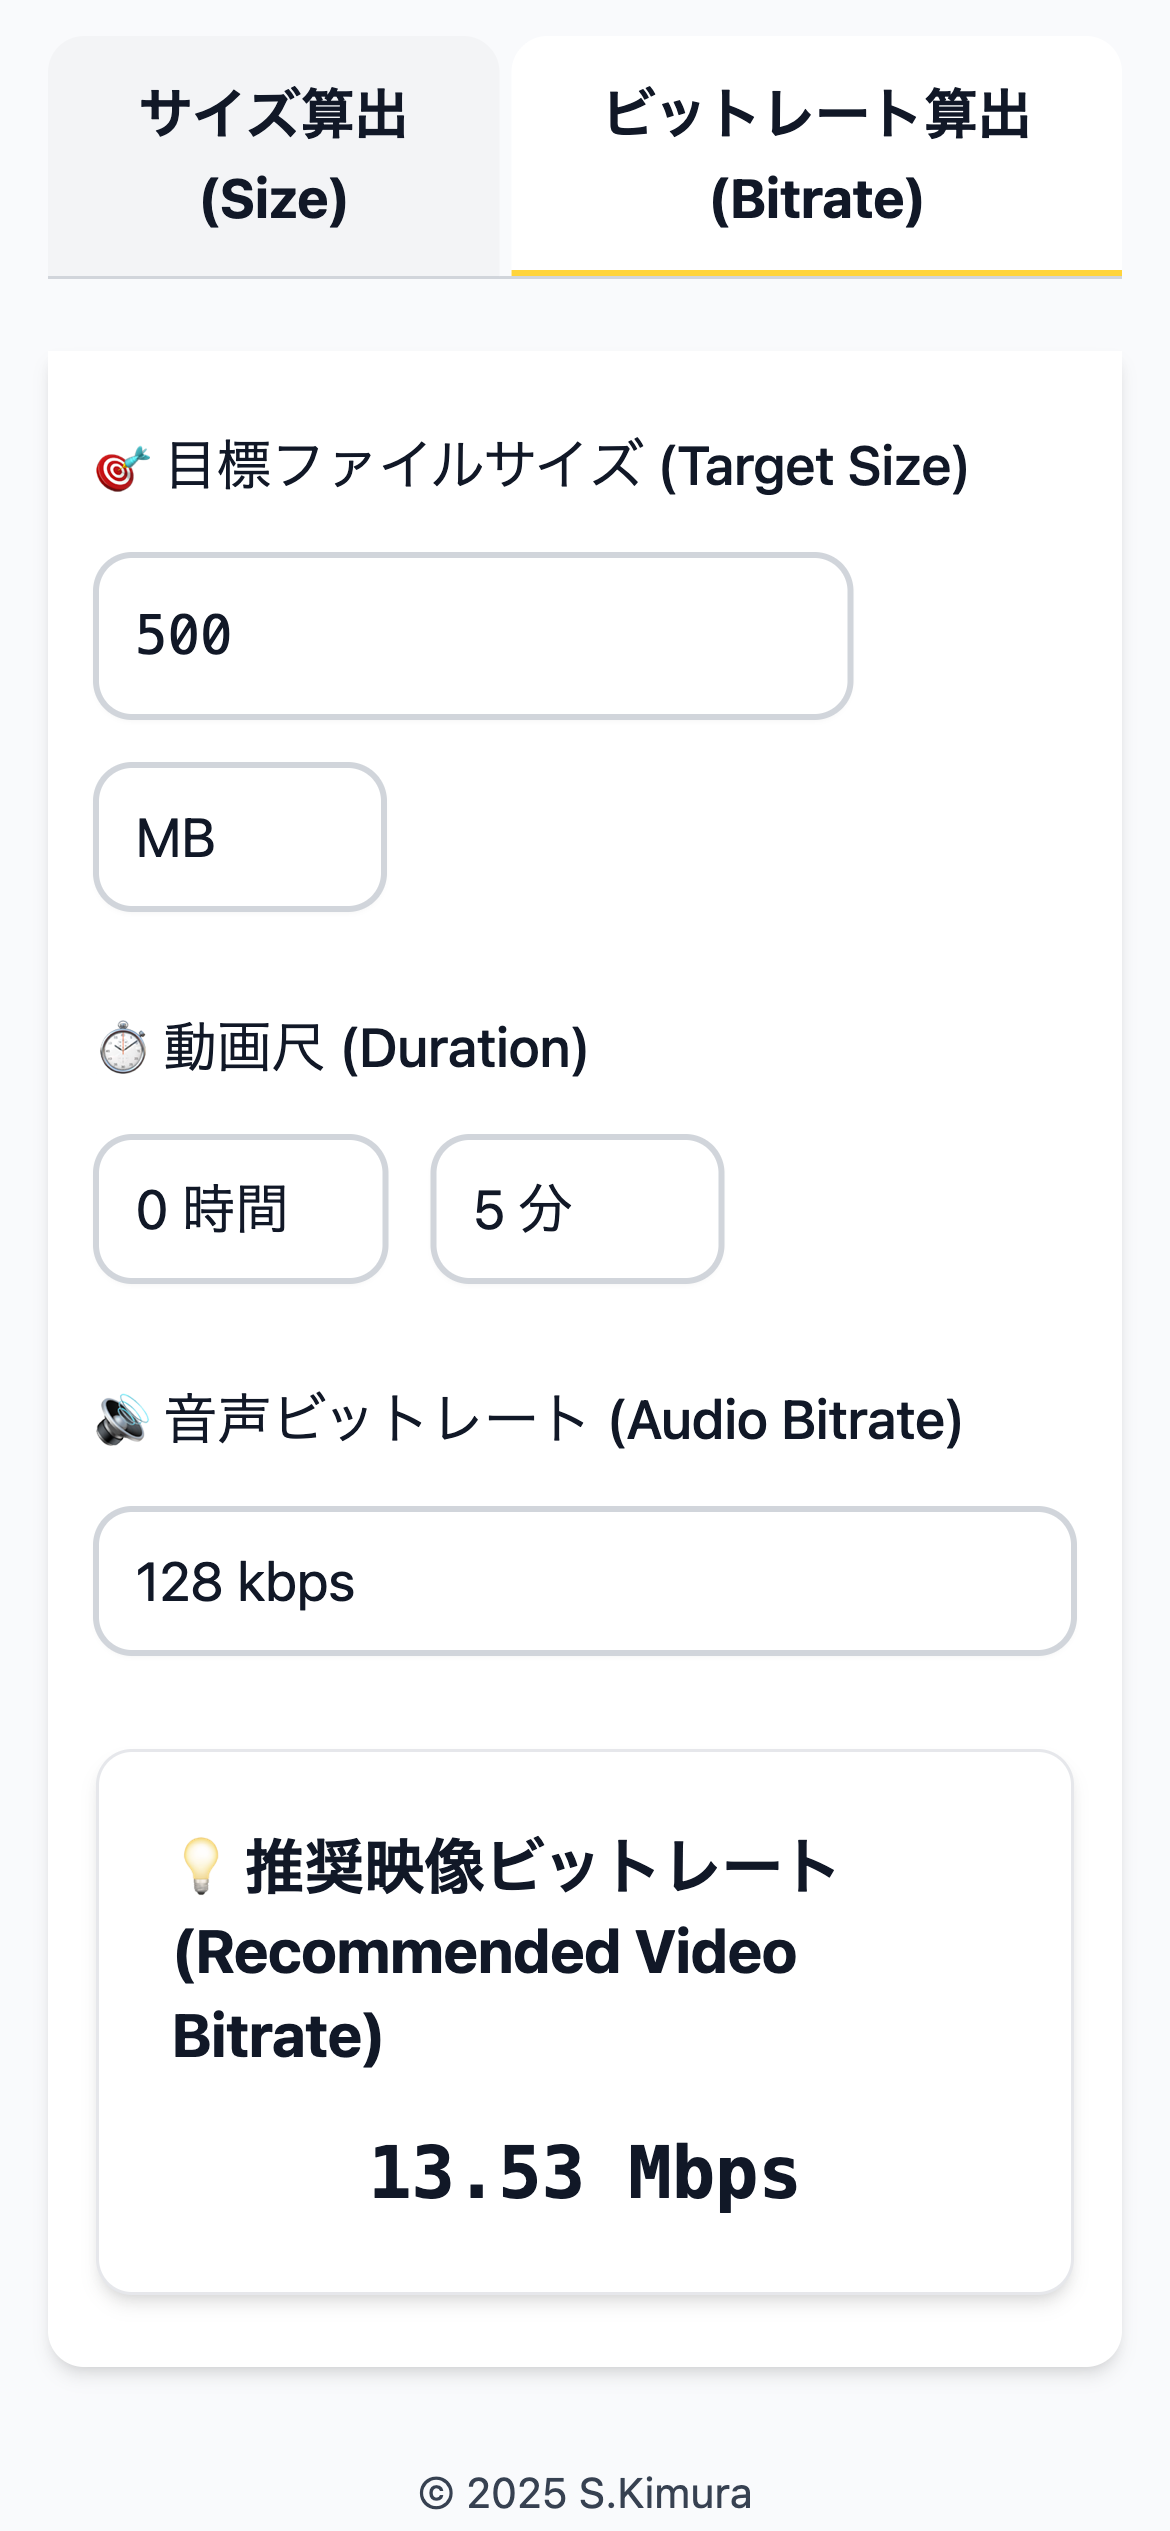The image size is (1170, 2531).
Task: Expand the 0 時間 hours dropdown
Action: click(x=240, y=1209)
